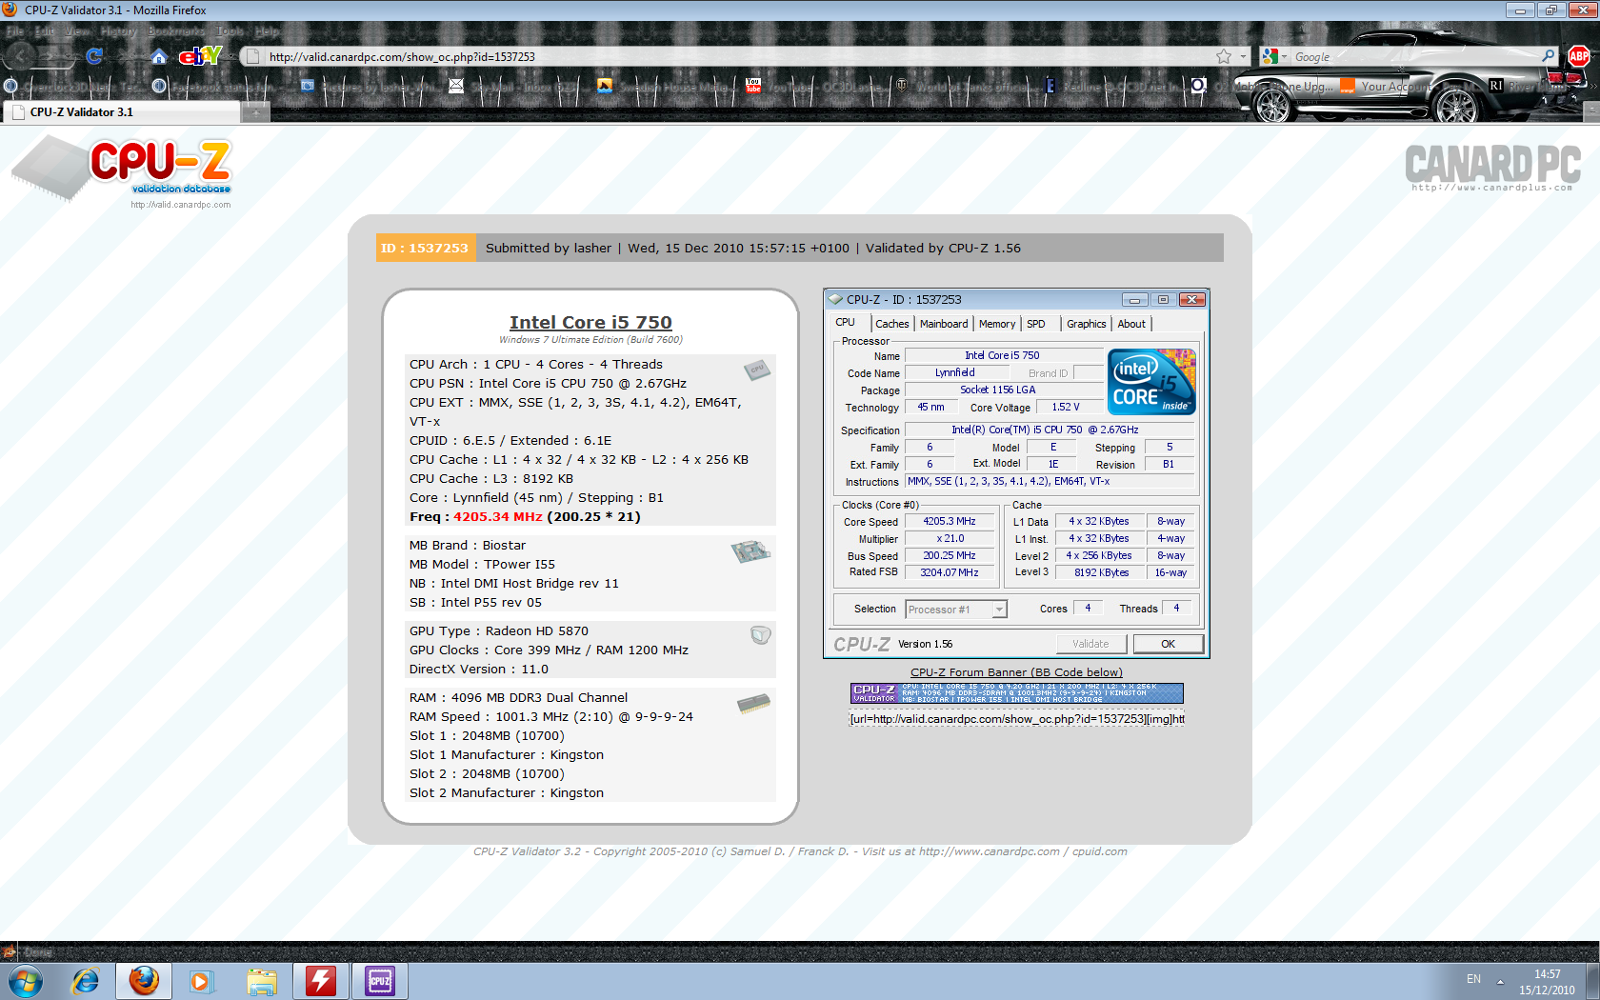The width and height of the screenshot is (1600, 1000).
Task: Click the 4205.34 MHz frequency value
Action: [498, 517]
